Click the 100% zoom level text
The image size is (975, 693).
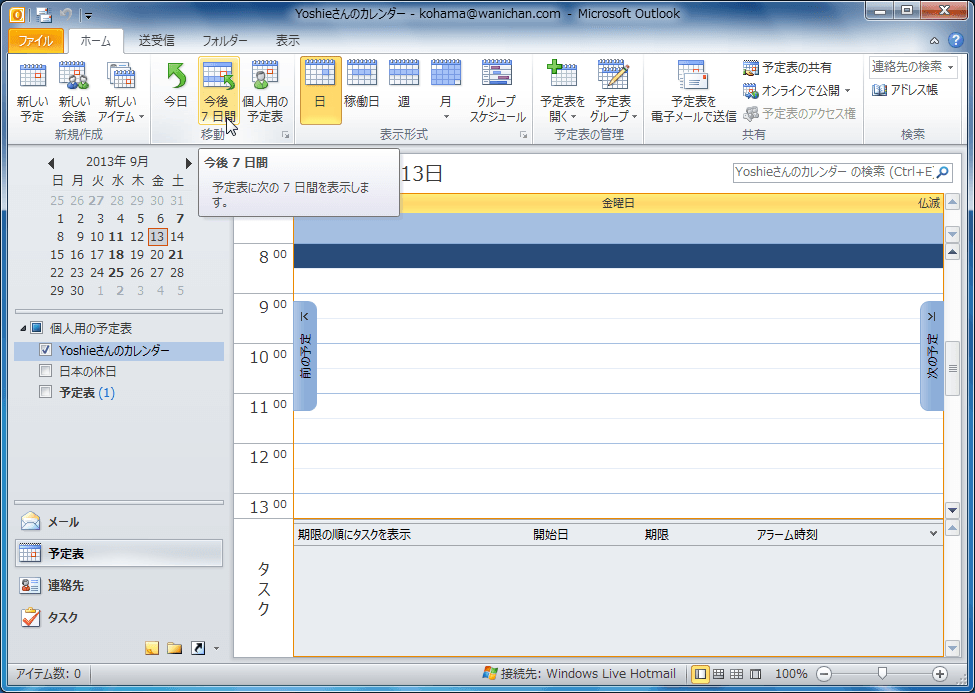point(791,674)
